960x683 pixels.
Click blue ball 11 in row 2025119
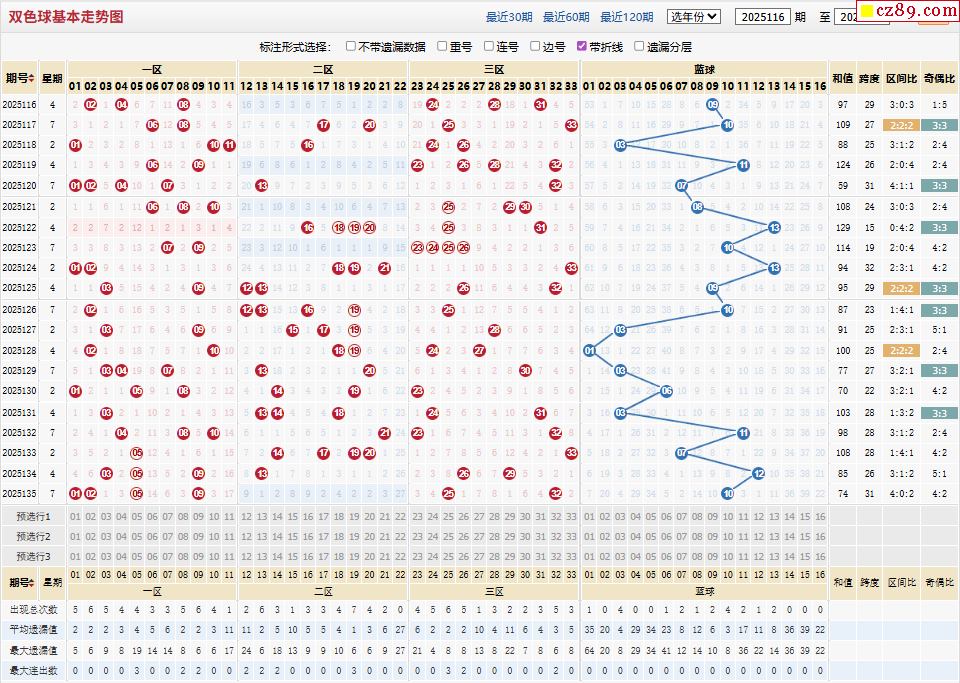[743, 165]
